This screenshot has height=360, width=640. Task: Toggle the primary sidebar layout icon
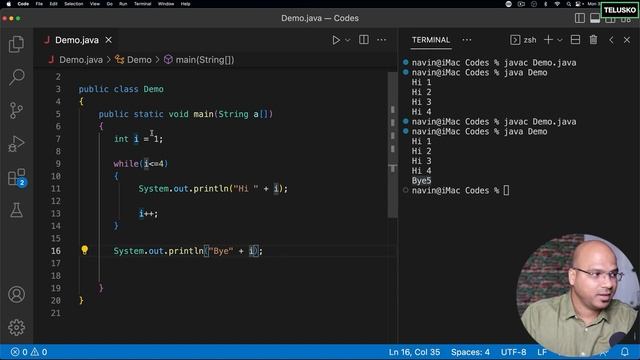[580, 18]
